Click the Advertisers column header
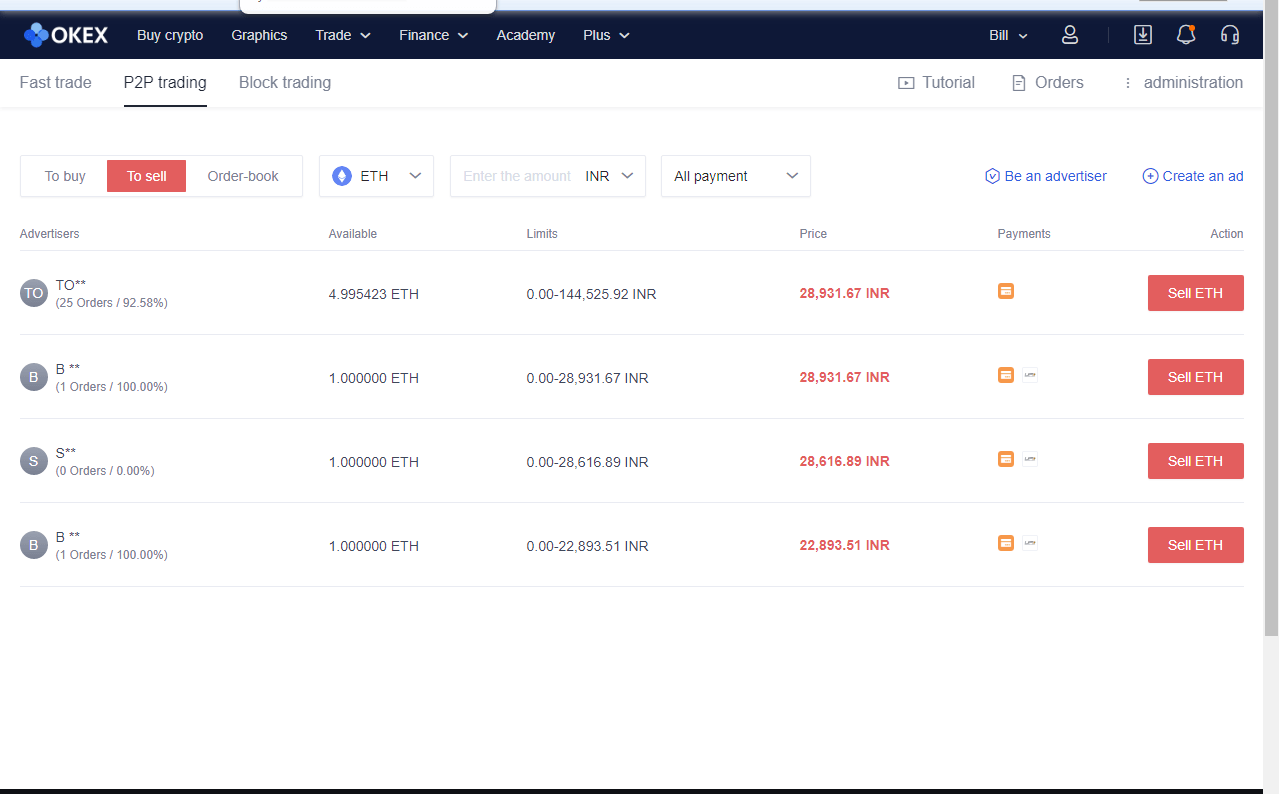Screen dimensions: 1279x794 (49, 234)
